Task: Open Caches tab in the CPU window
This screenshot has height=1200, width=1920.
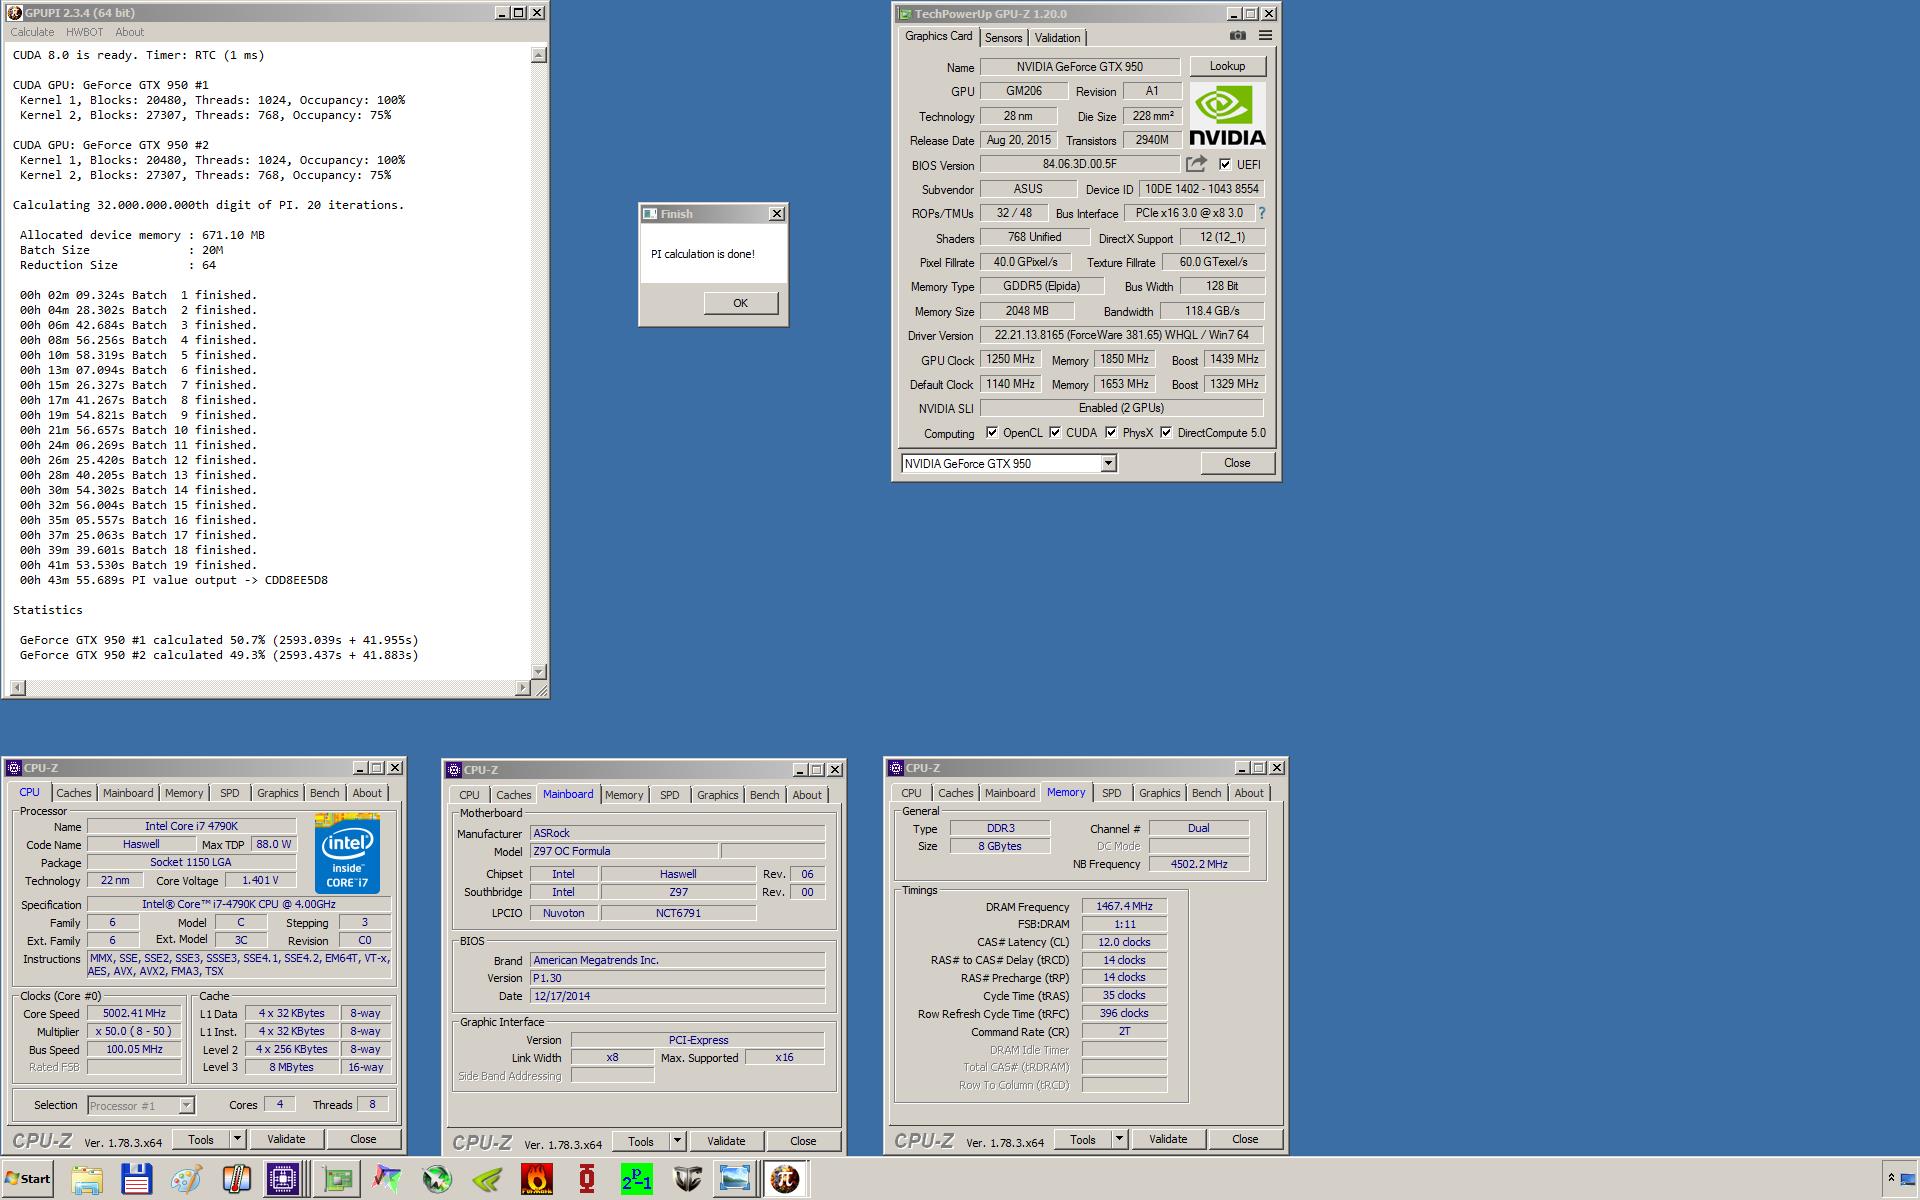Action: point(73,793)
